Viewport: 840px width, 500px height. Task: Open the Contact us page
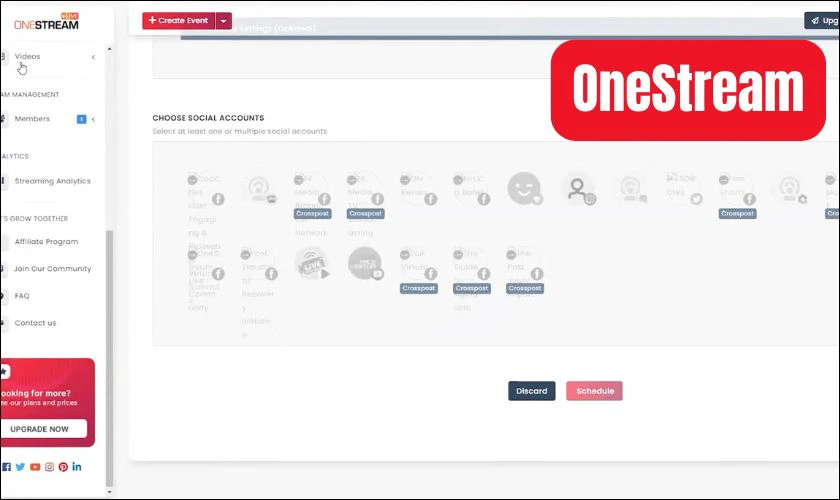pyautogui.click(x=35, y=323)
